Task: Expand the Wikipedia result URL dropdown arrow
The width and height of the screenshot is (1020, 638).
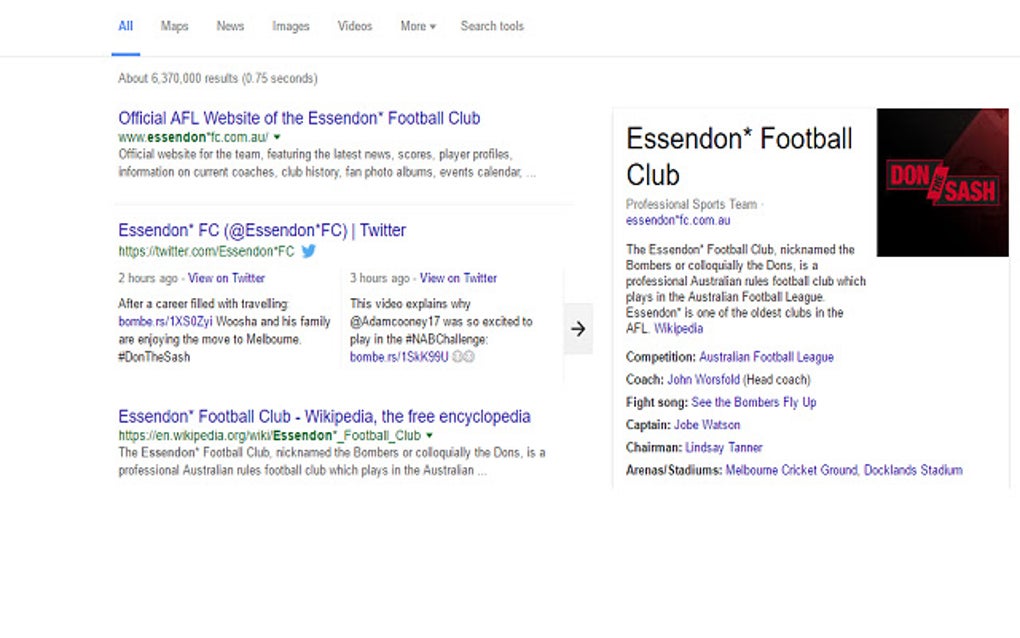Action: tap(429, 436)
